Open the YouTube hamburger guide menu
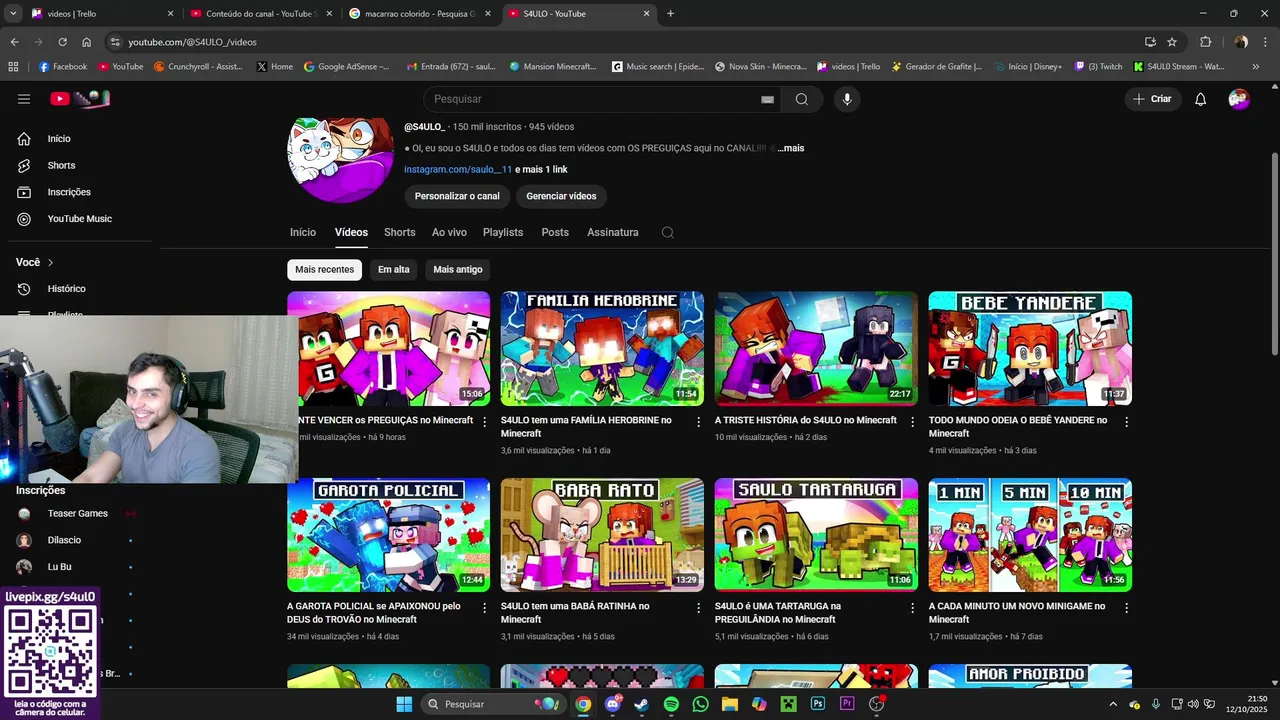 pos(24,99)
